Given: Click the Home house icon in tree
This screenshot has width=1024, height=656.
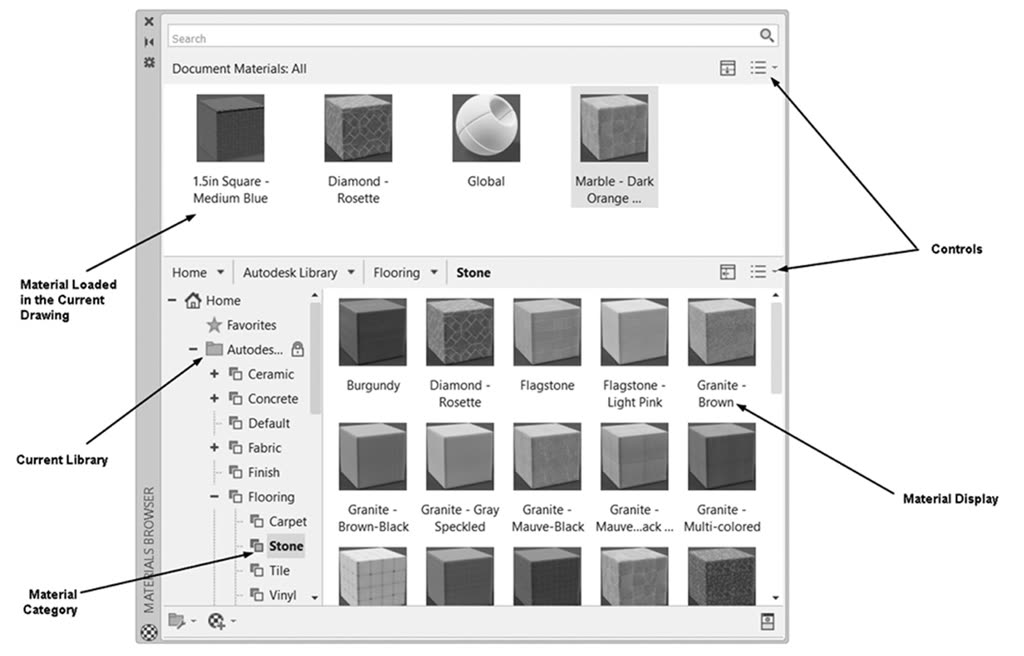Looking at the screenshot, I should click(x=193, y=301).
